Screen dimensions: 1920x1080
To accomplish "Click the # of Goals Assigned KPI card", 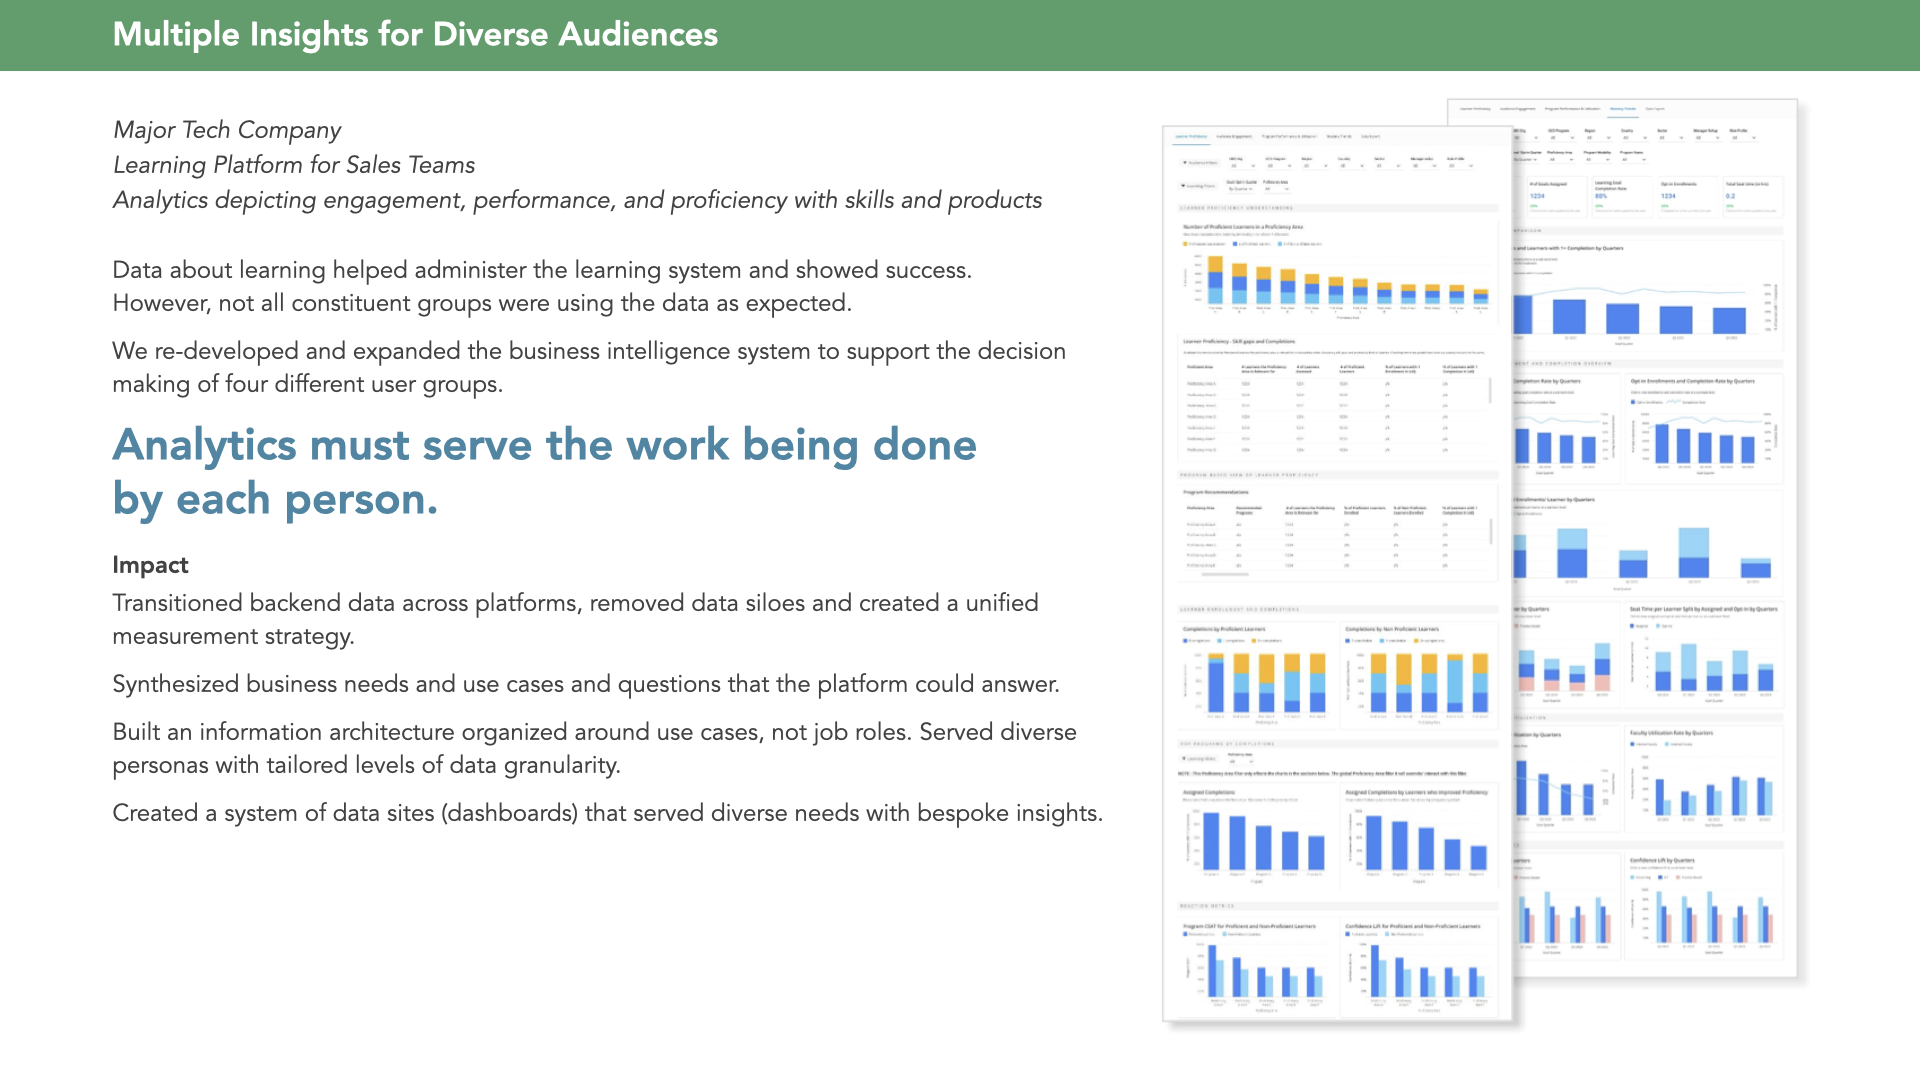I will (x=1557, y=196).
